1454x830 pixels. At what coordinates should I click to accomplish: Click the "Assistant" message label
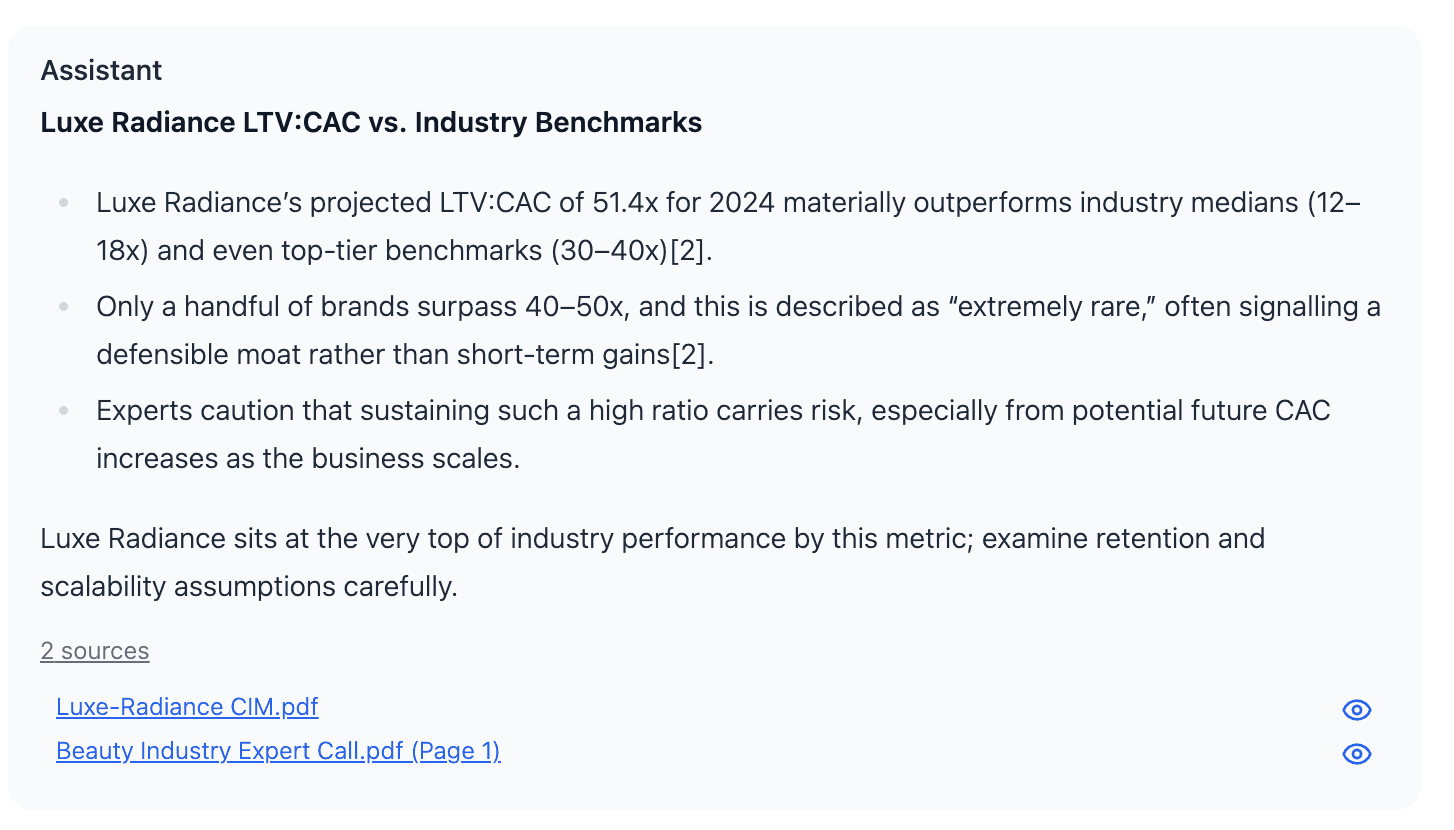pyautogui.click(x=101, y=71)
